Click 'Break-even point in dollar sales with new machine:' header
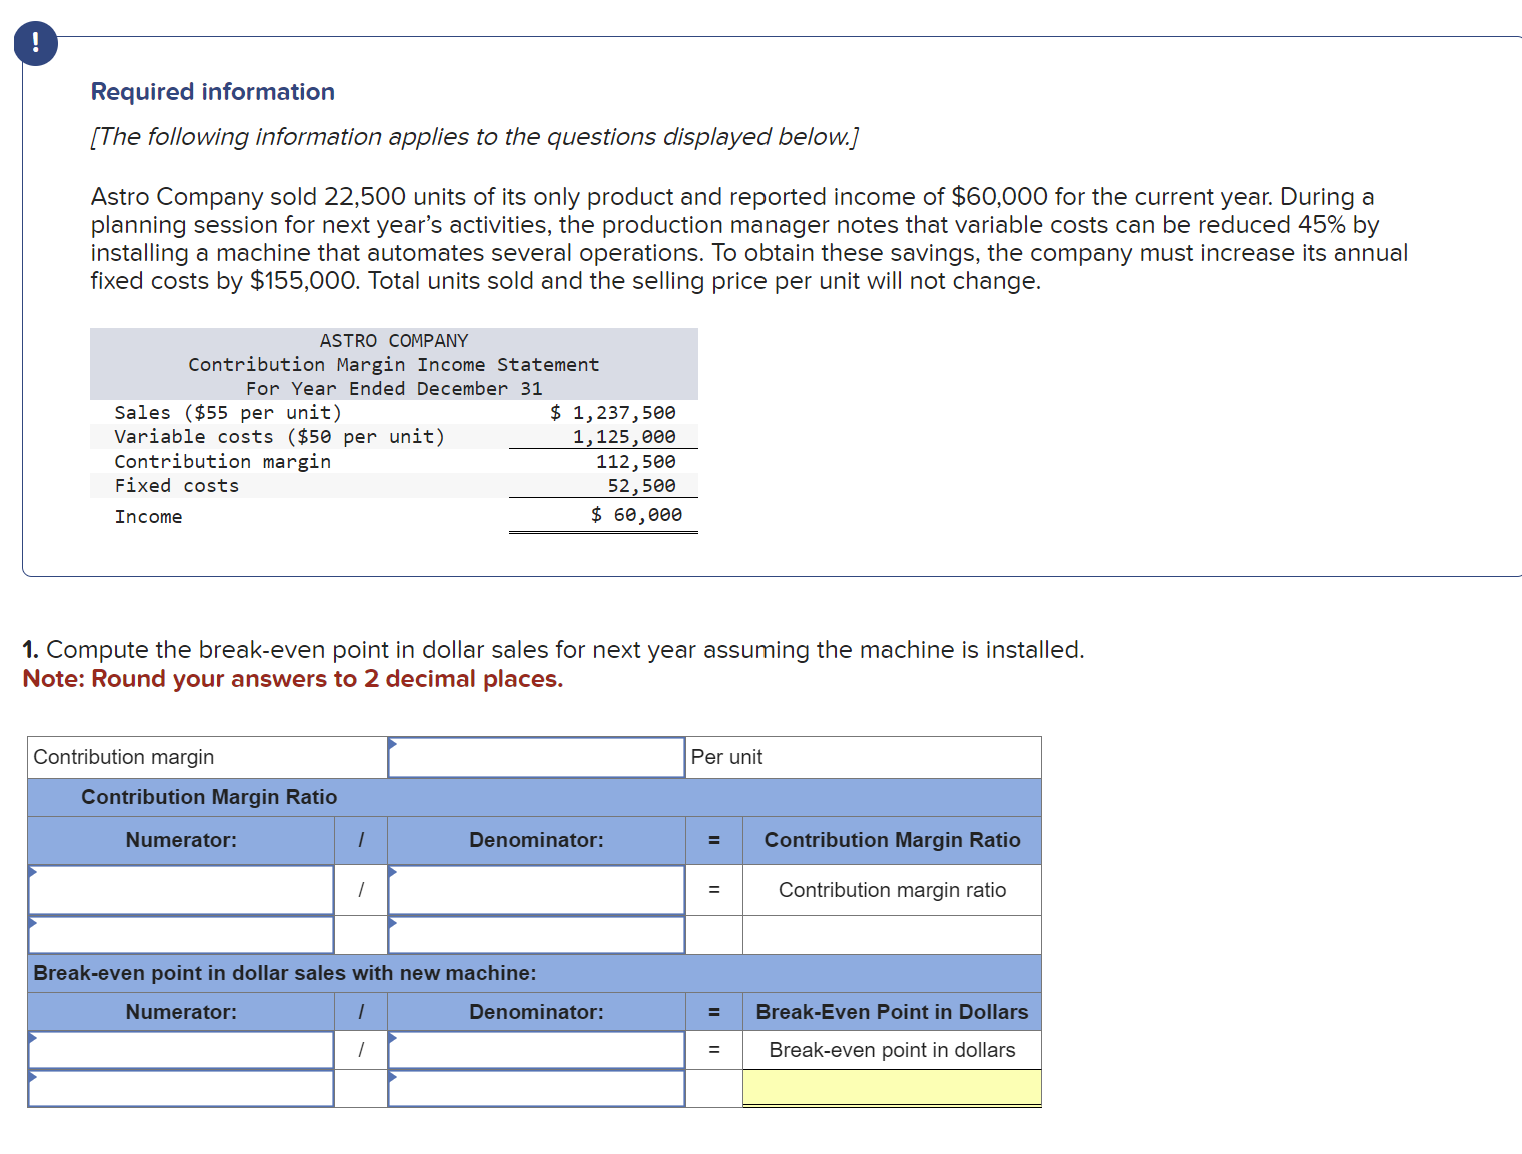 point(285,973)
